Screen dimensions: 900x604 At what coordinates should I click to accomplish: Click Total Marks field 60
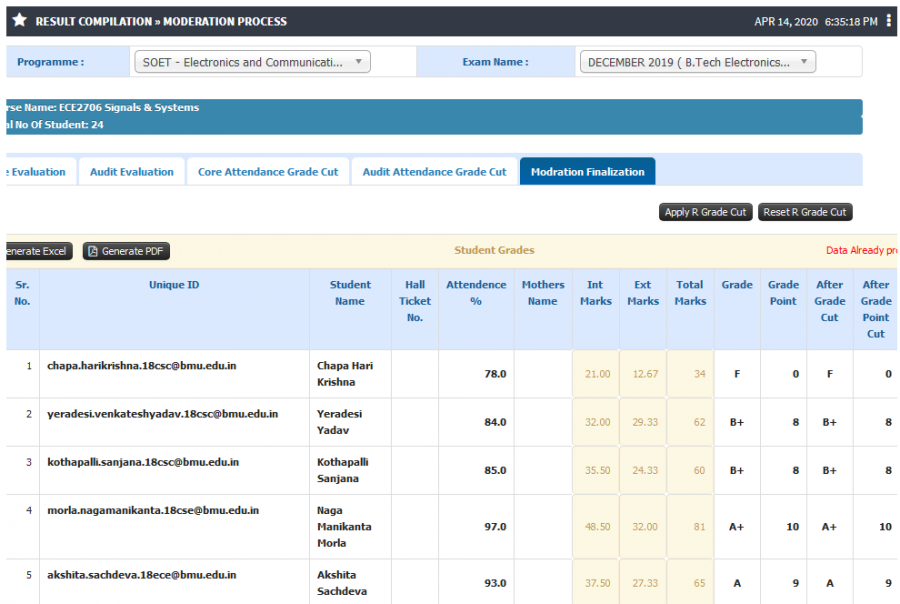pyautogui.click(x=690, y=470)
